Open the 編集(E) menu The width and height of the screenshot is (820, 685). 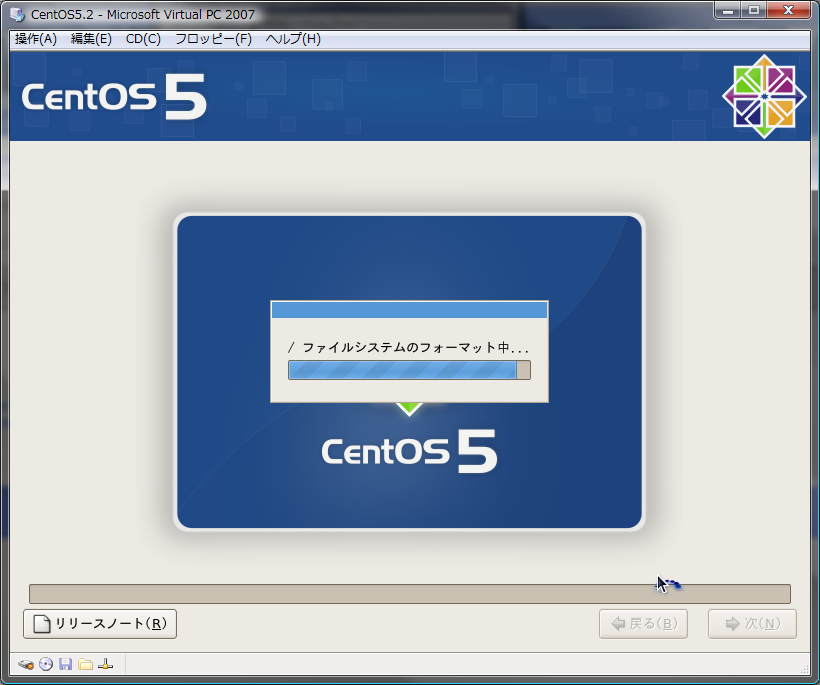coord(91,39)
